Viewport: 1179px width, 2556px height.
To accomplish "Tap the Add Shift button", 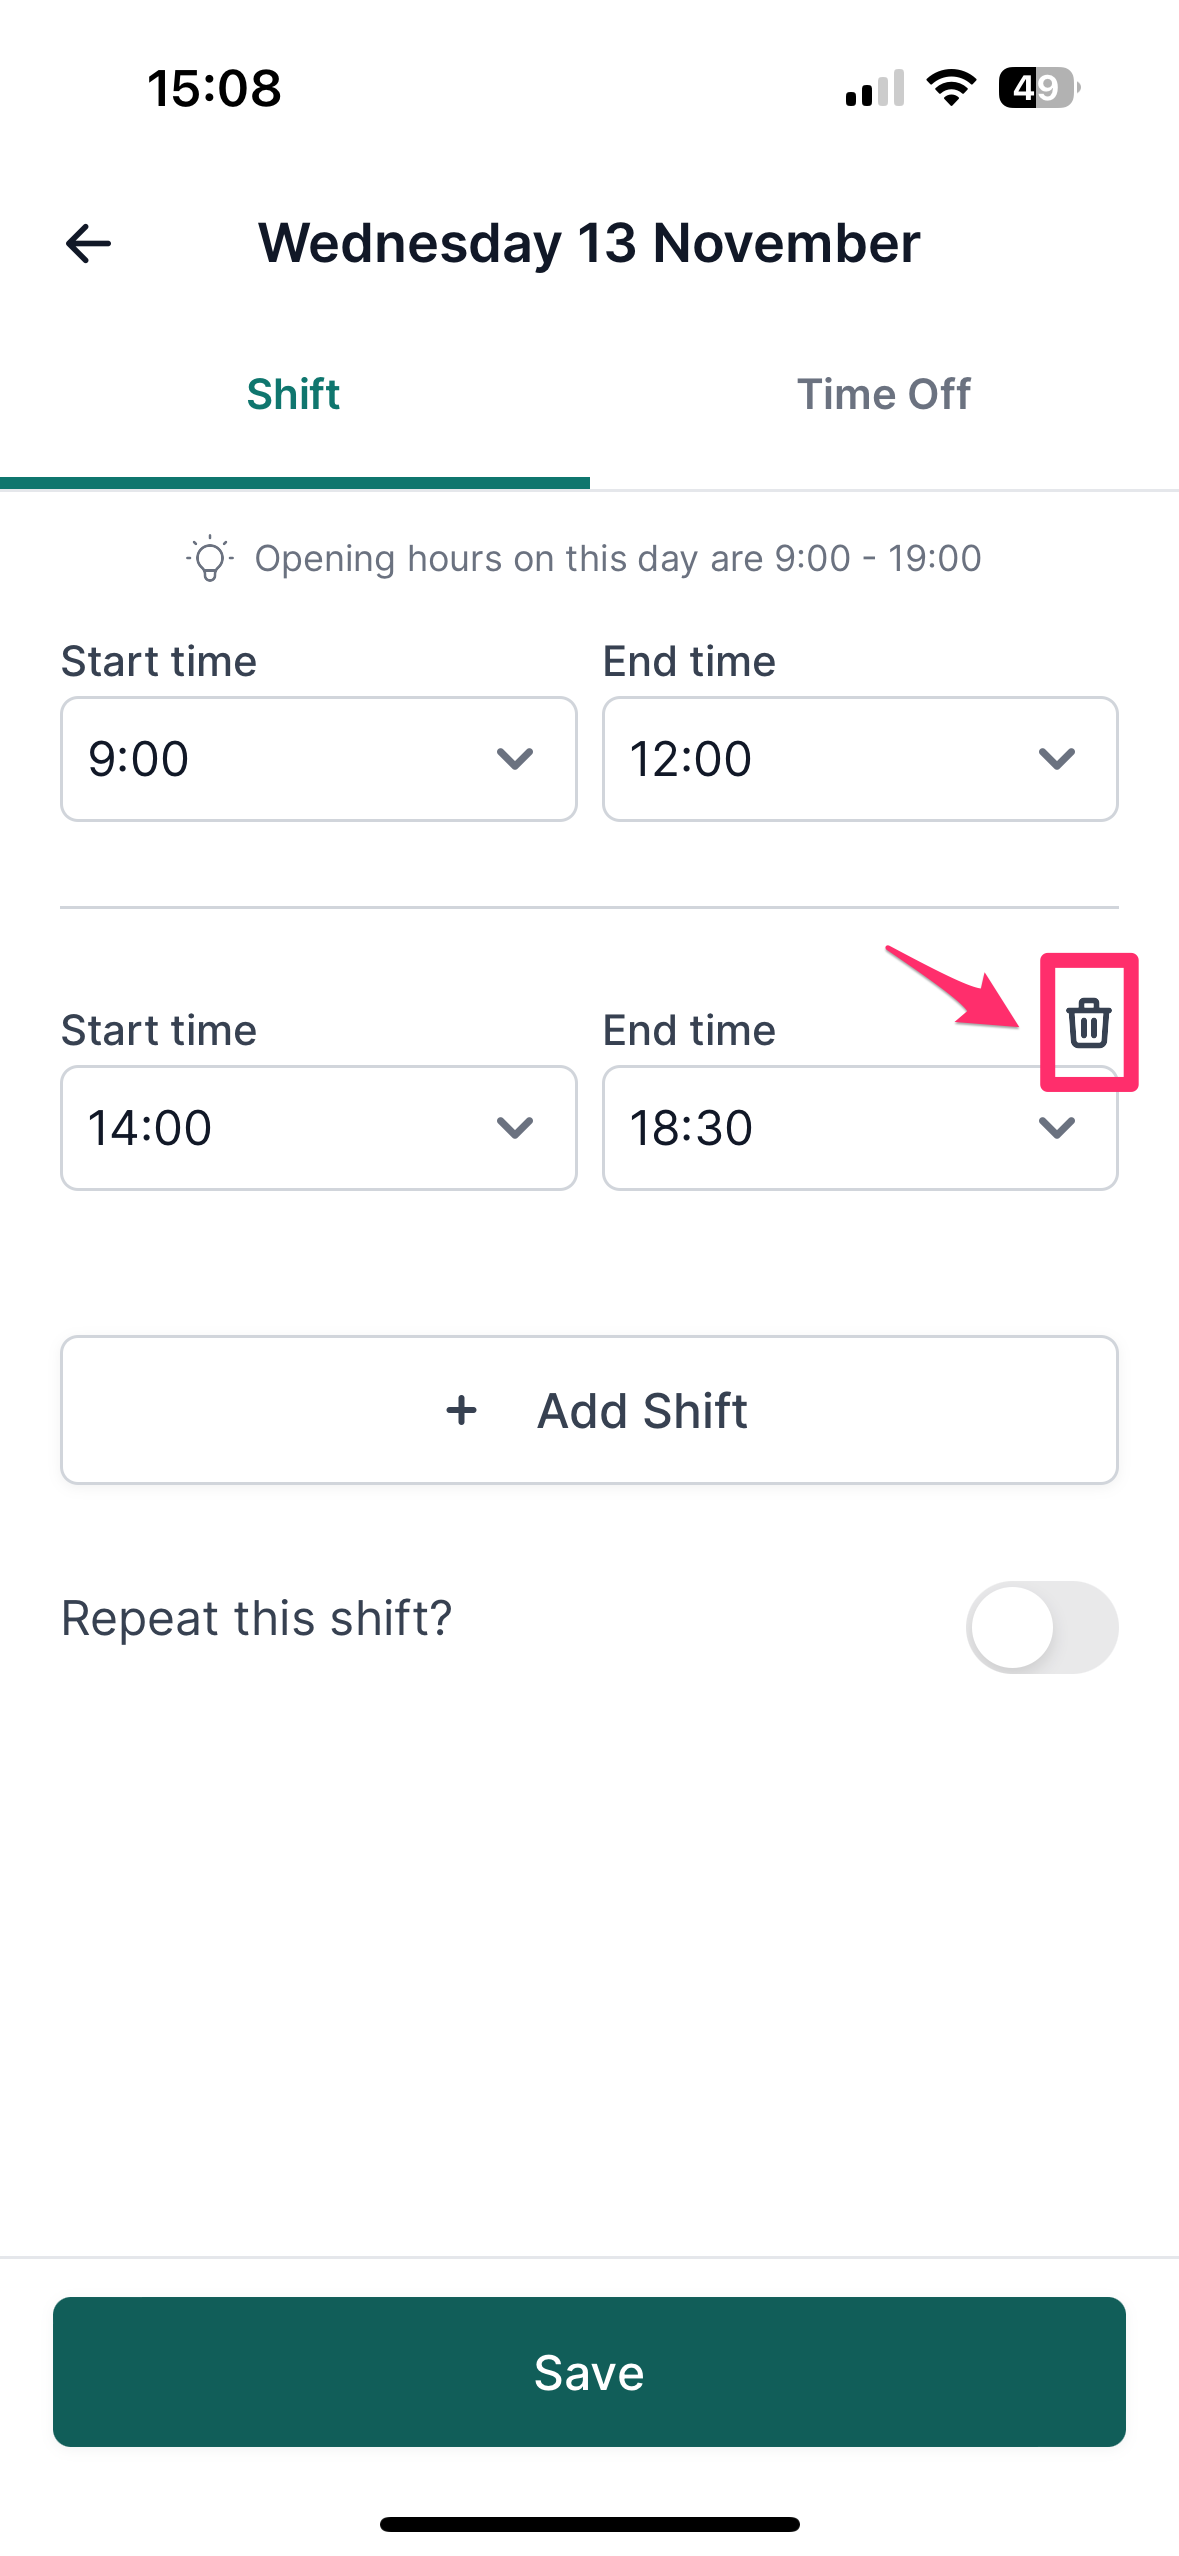I will point(589,1410).
